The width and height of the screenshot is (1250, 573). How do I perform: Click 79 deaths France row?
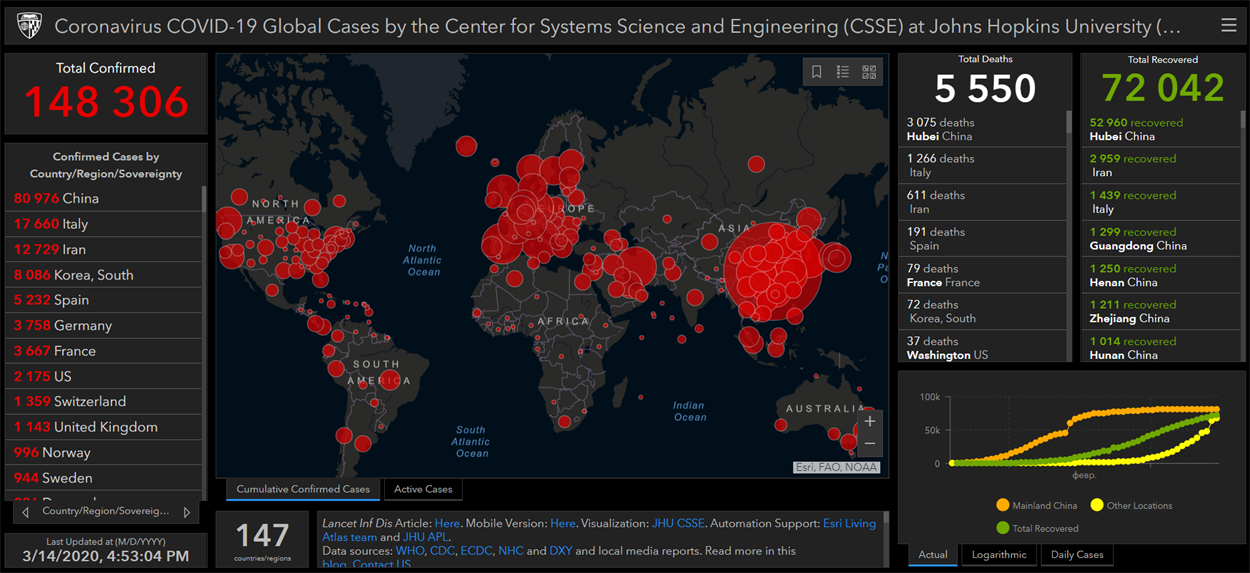click(983, 275)
